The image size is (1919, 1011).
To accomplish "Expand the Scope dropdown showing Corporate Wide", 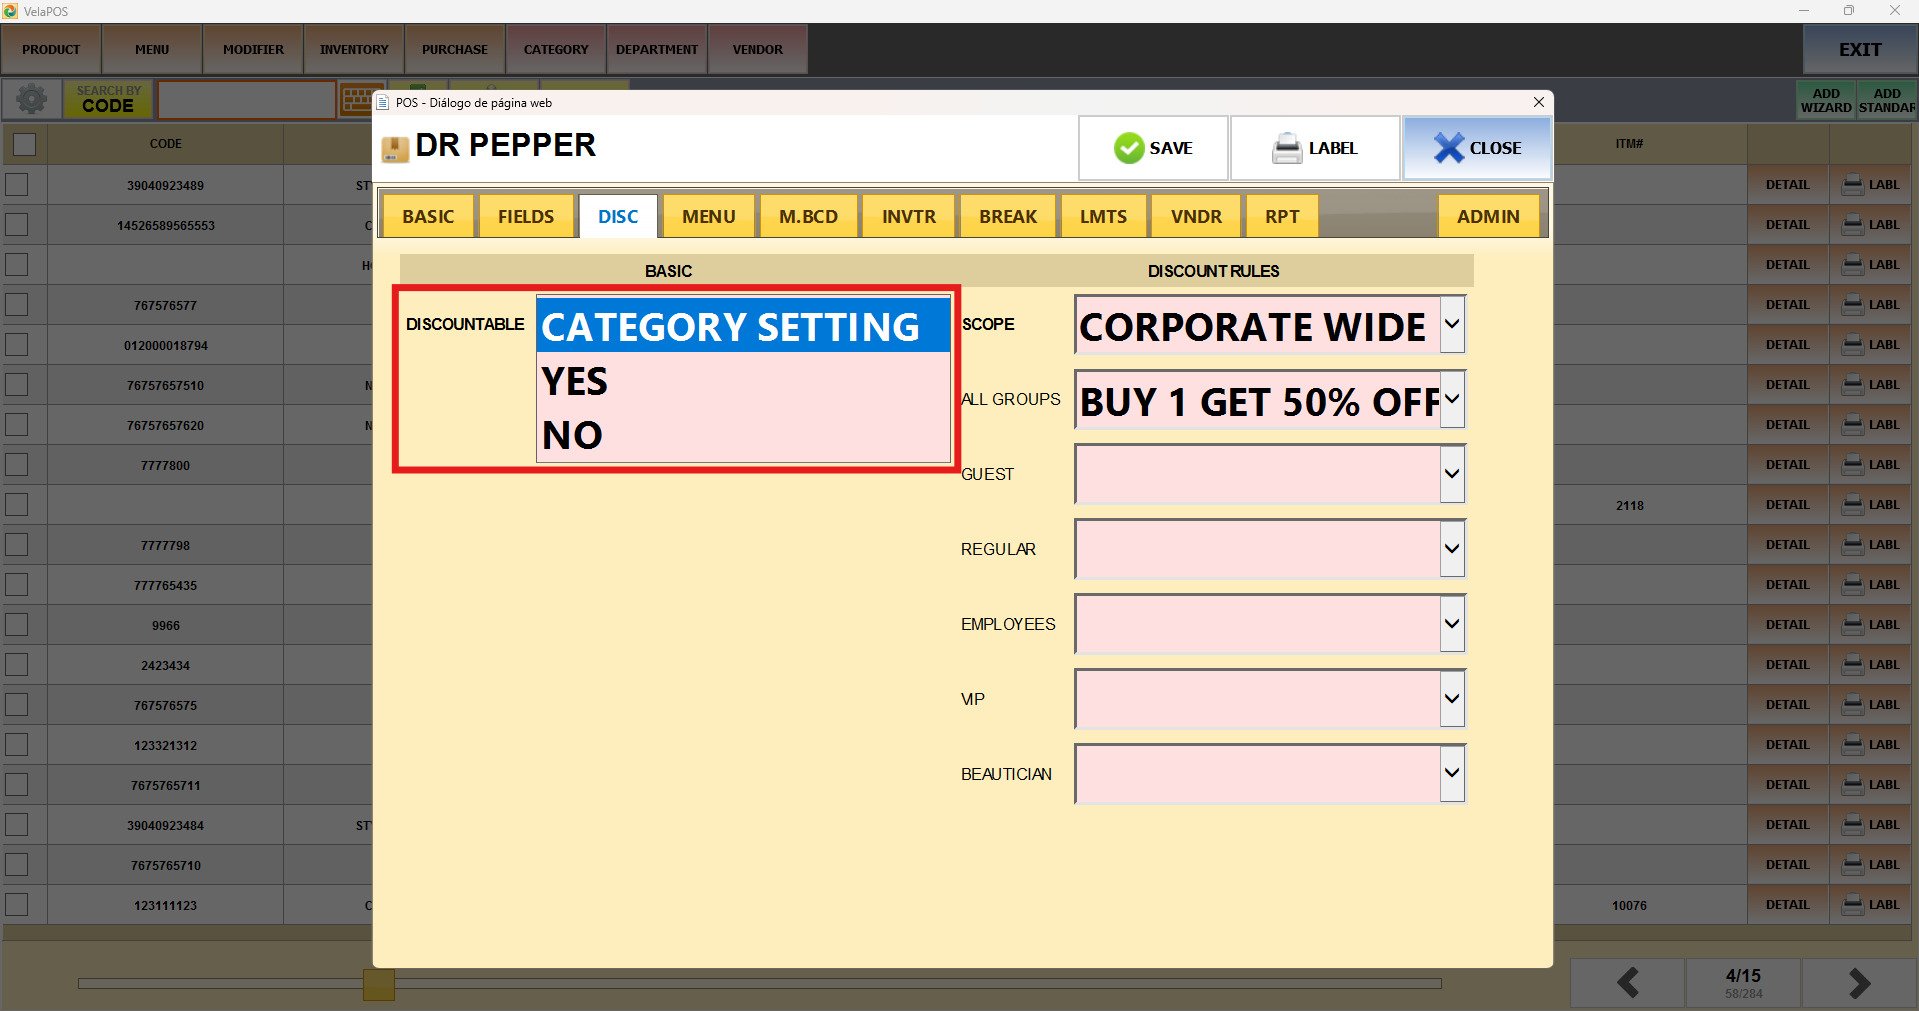I will pos(1451,324).
